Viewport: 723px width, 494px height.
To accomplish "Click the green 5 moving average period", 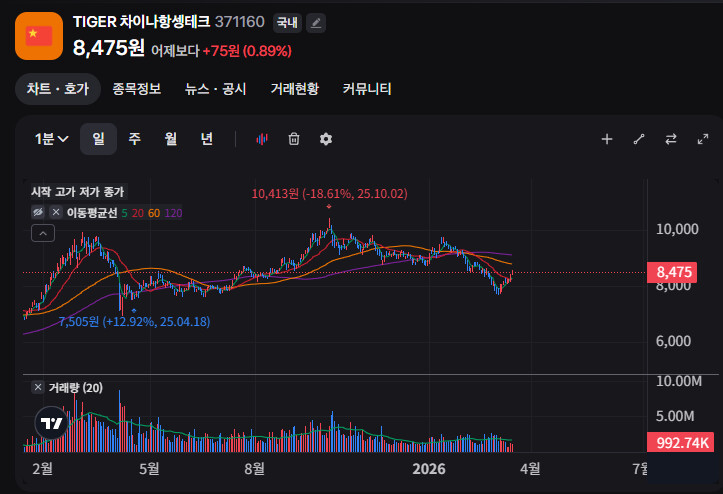I will 124,213.
